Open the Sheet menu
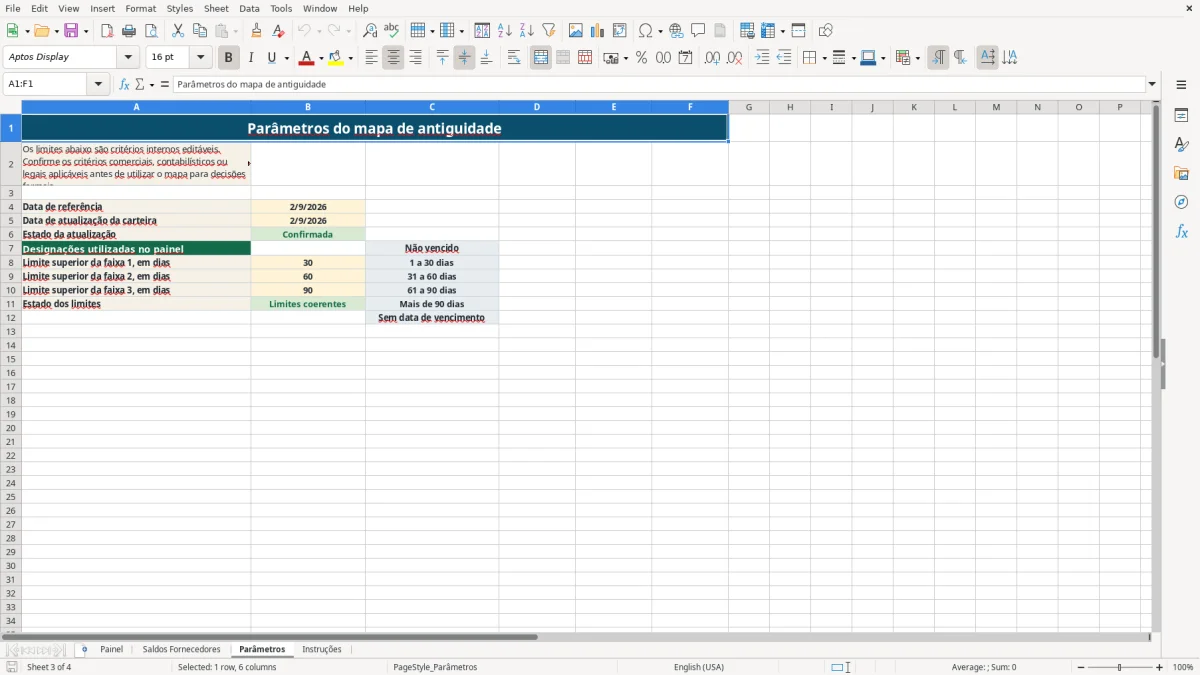 pyautogui.click(x=216, y=8)
